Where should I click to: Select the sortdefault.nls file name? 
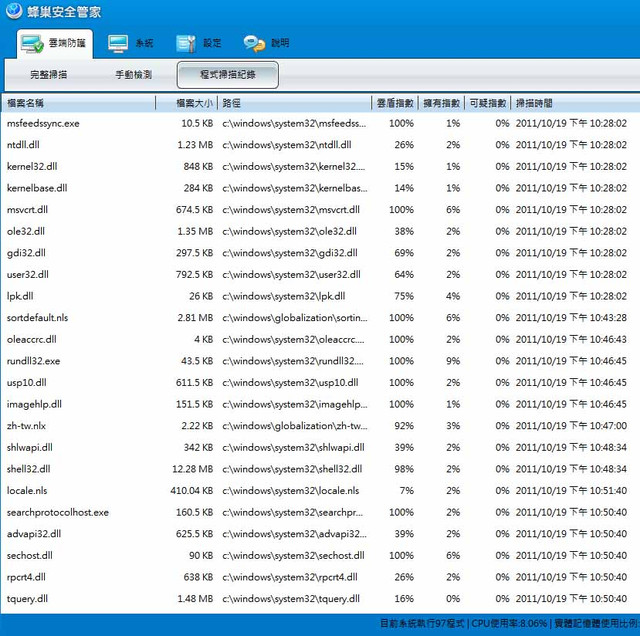[x=38, y=318]
